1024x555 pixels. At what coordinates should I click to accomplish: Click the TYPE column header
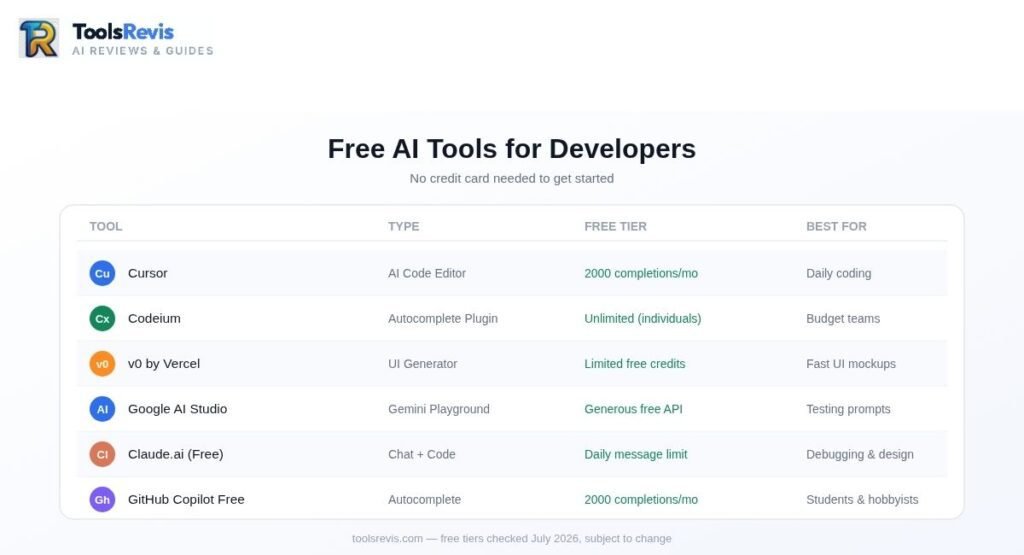click(x=404, y=227)
